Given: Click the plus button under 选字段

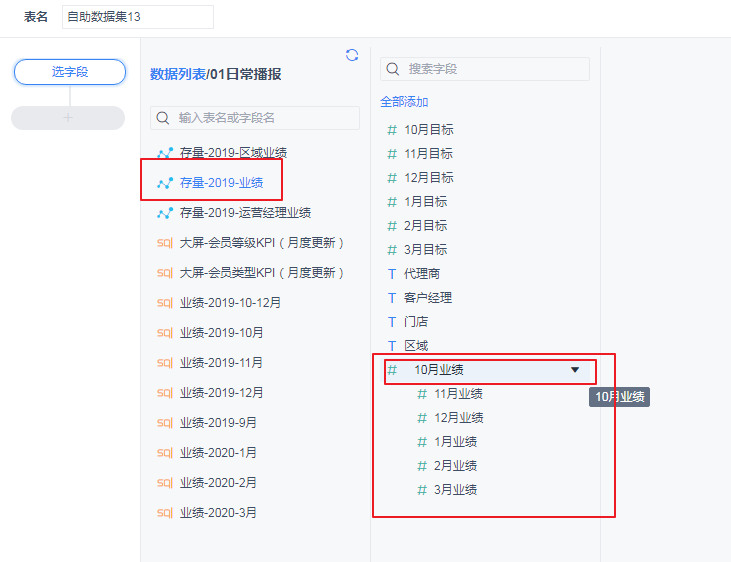Looking at the screenshot, I should 68,118.
